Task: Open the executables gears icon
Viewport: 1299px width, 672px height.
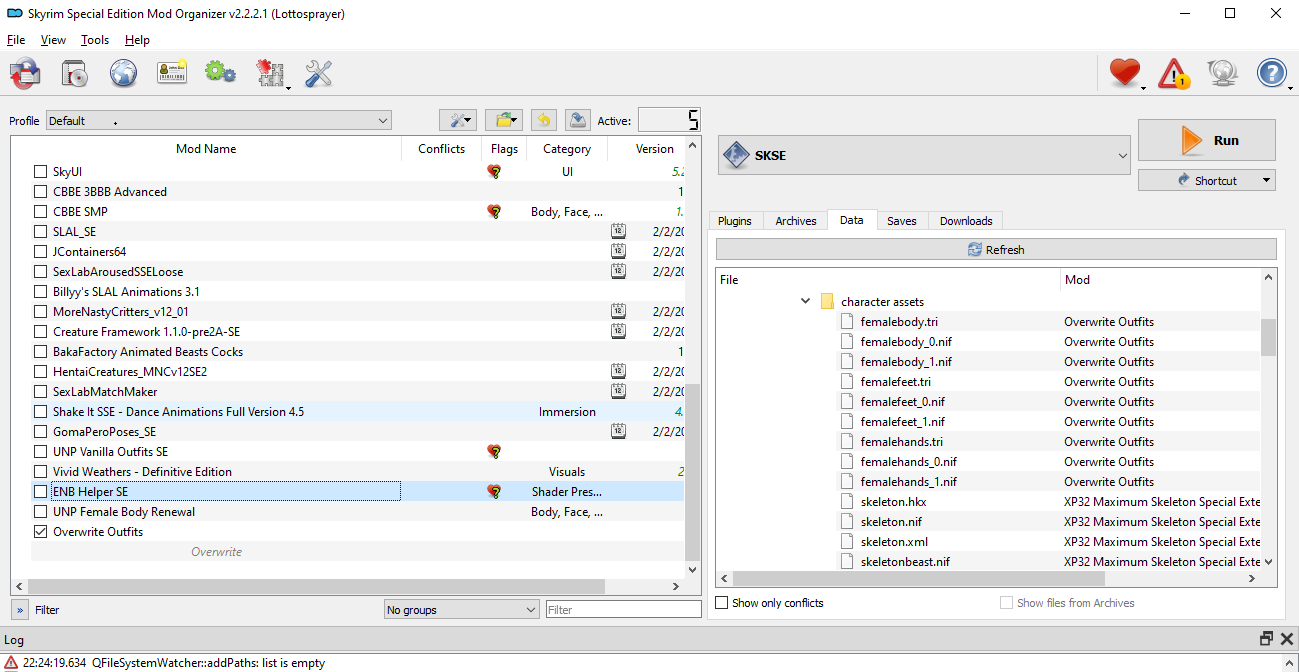Action: coord(220,73)
